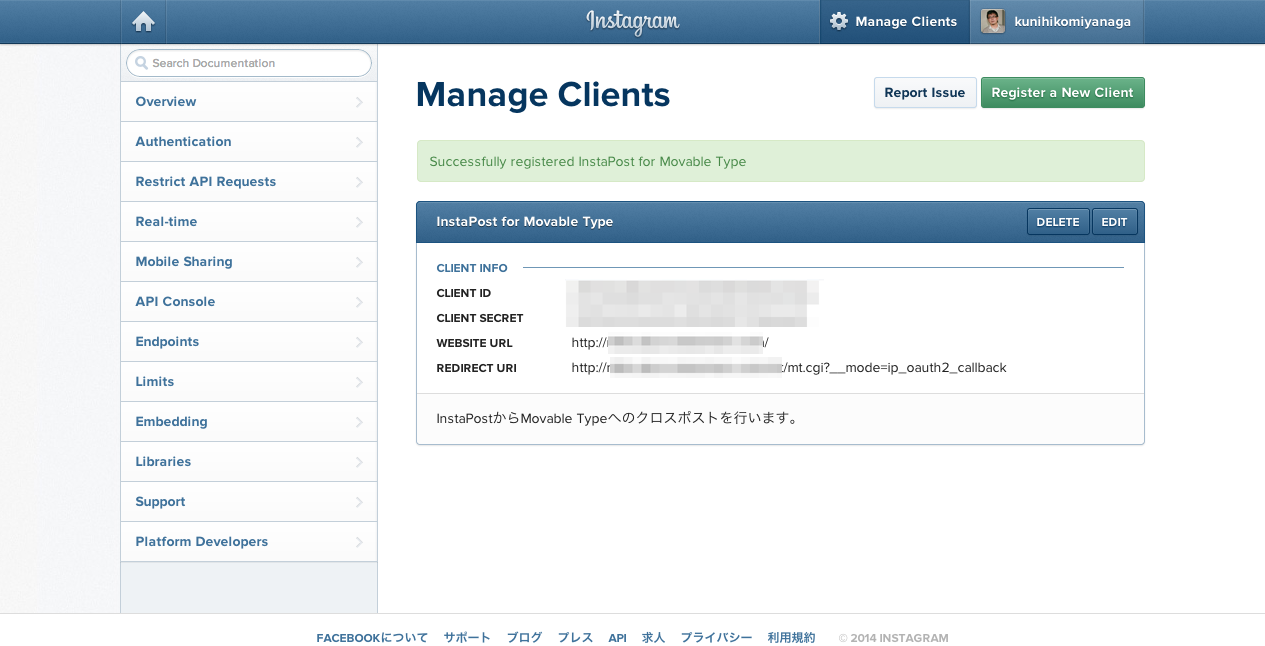Open the Support section
This screenshot has width=1265, height=646.
pyautogui.click(x=248, y=502)
